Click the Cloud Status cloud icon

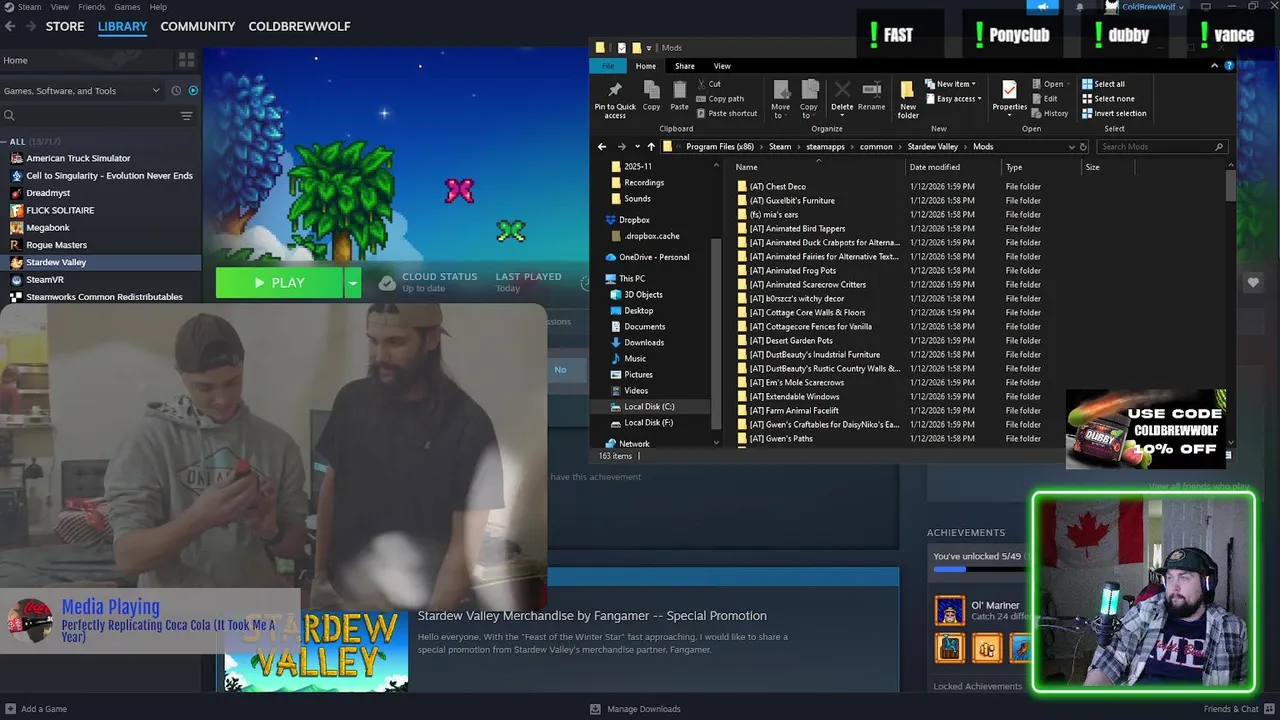tap(387, 283)
